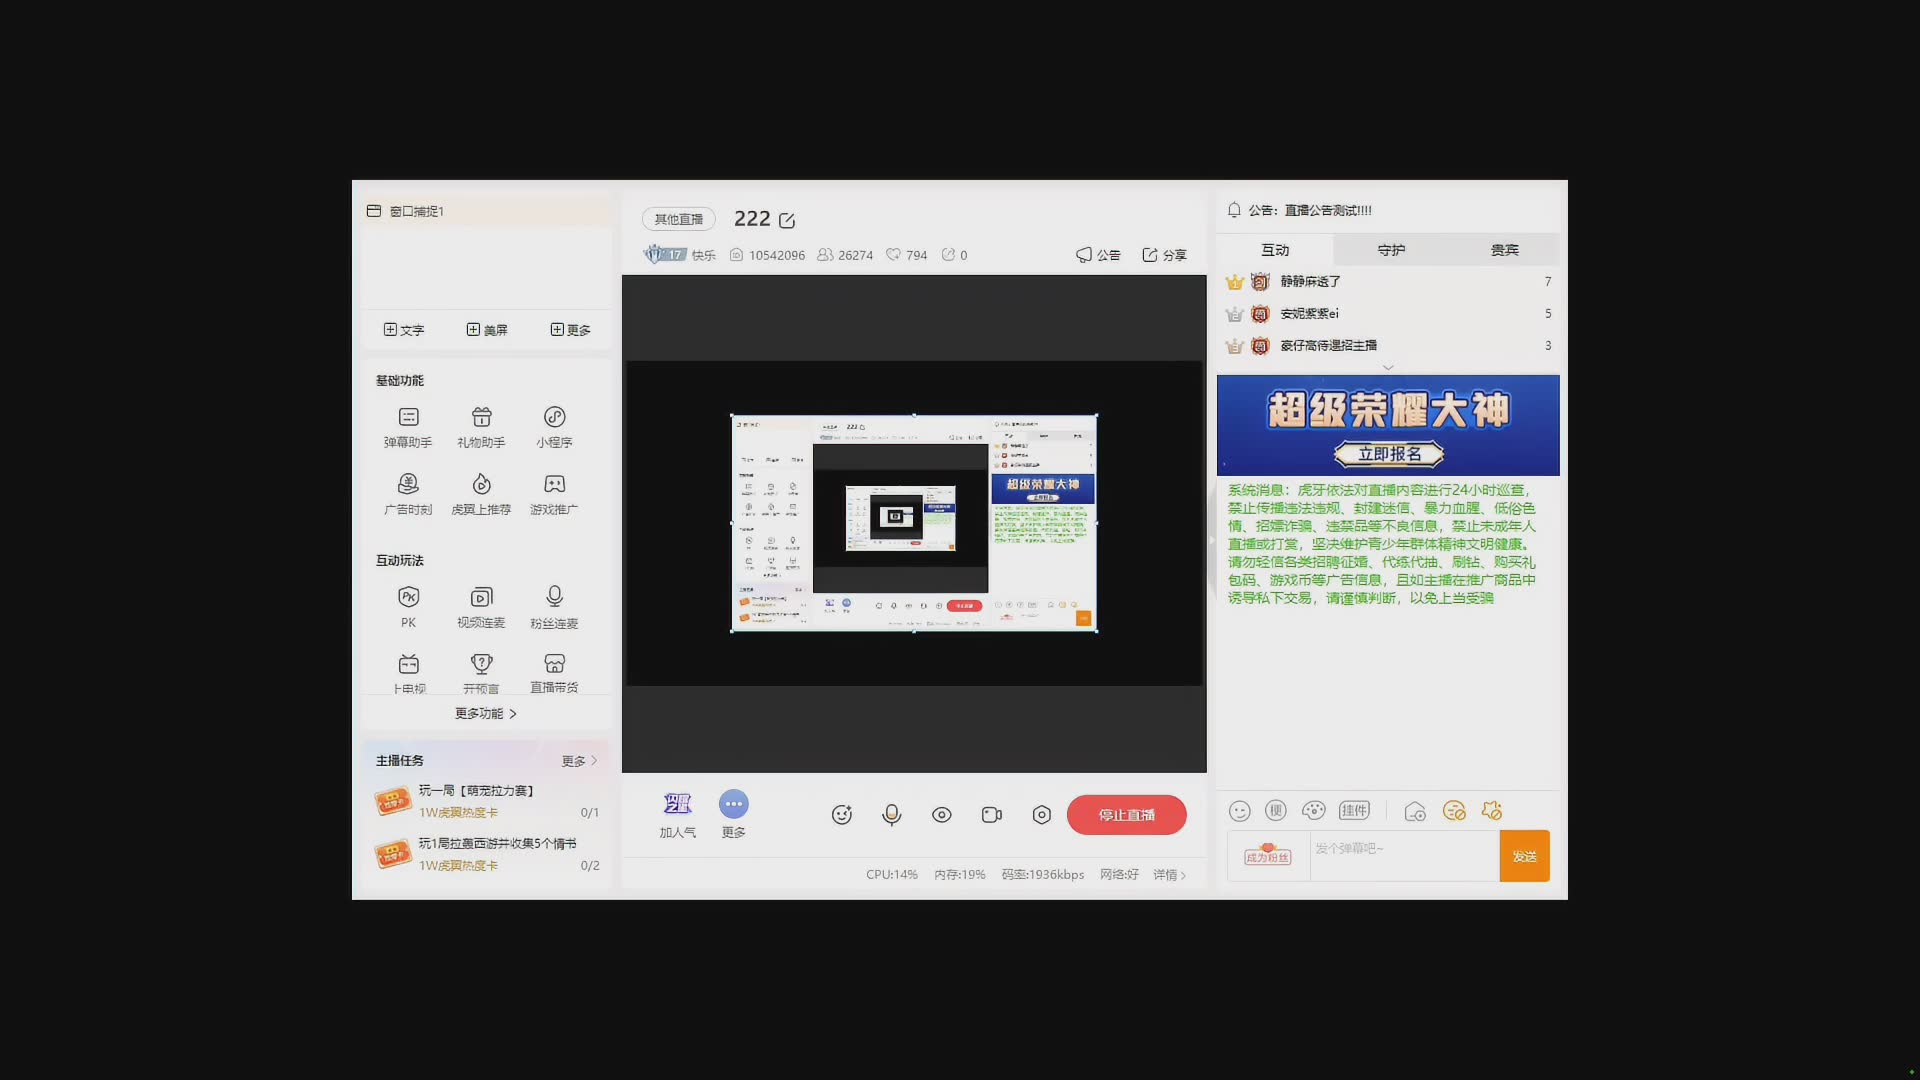
Task: Open the beauty face effects icon
Action: [842, 815]
